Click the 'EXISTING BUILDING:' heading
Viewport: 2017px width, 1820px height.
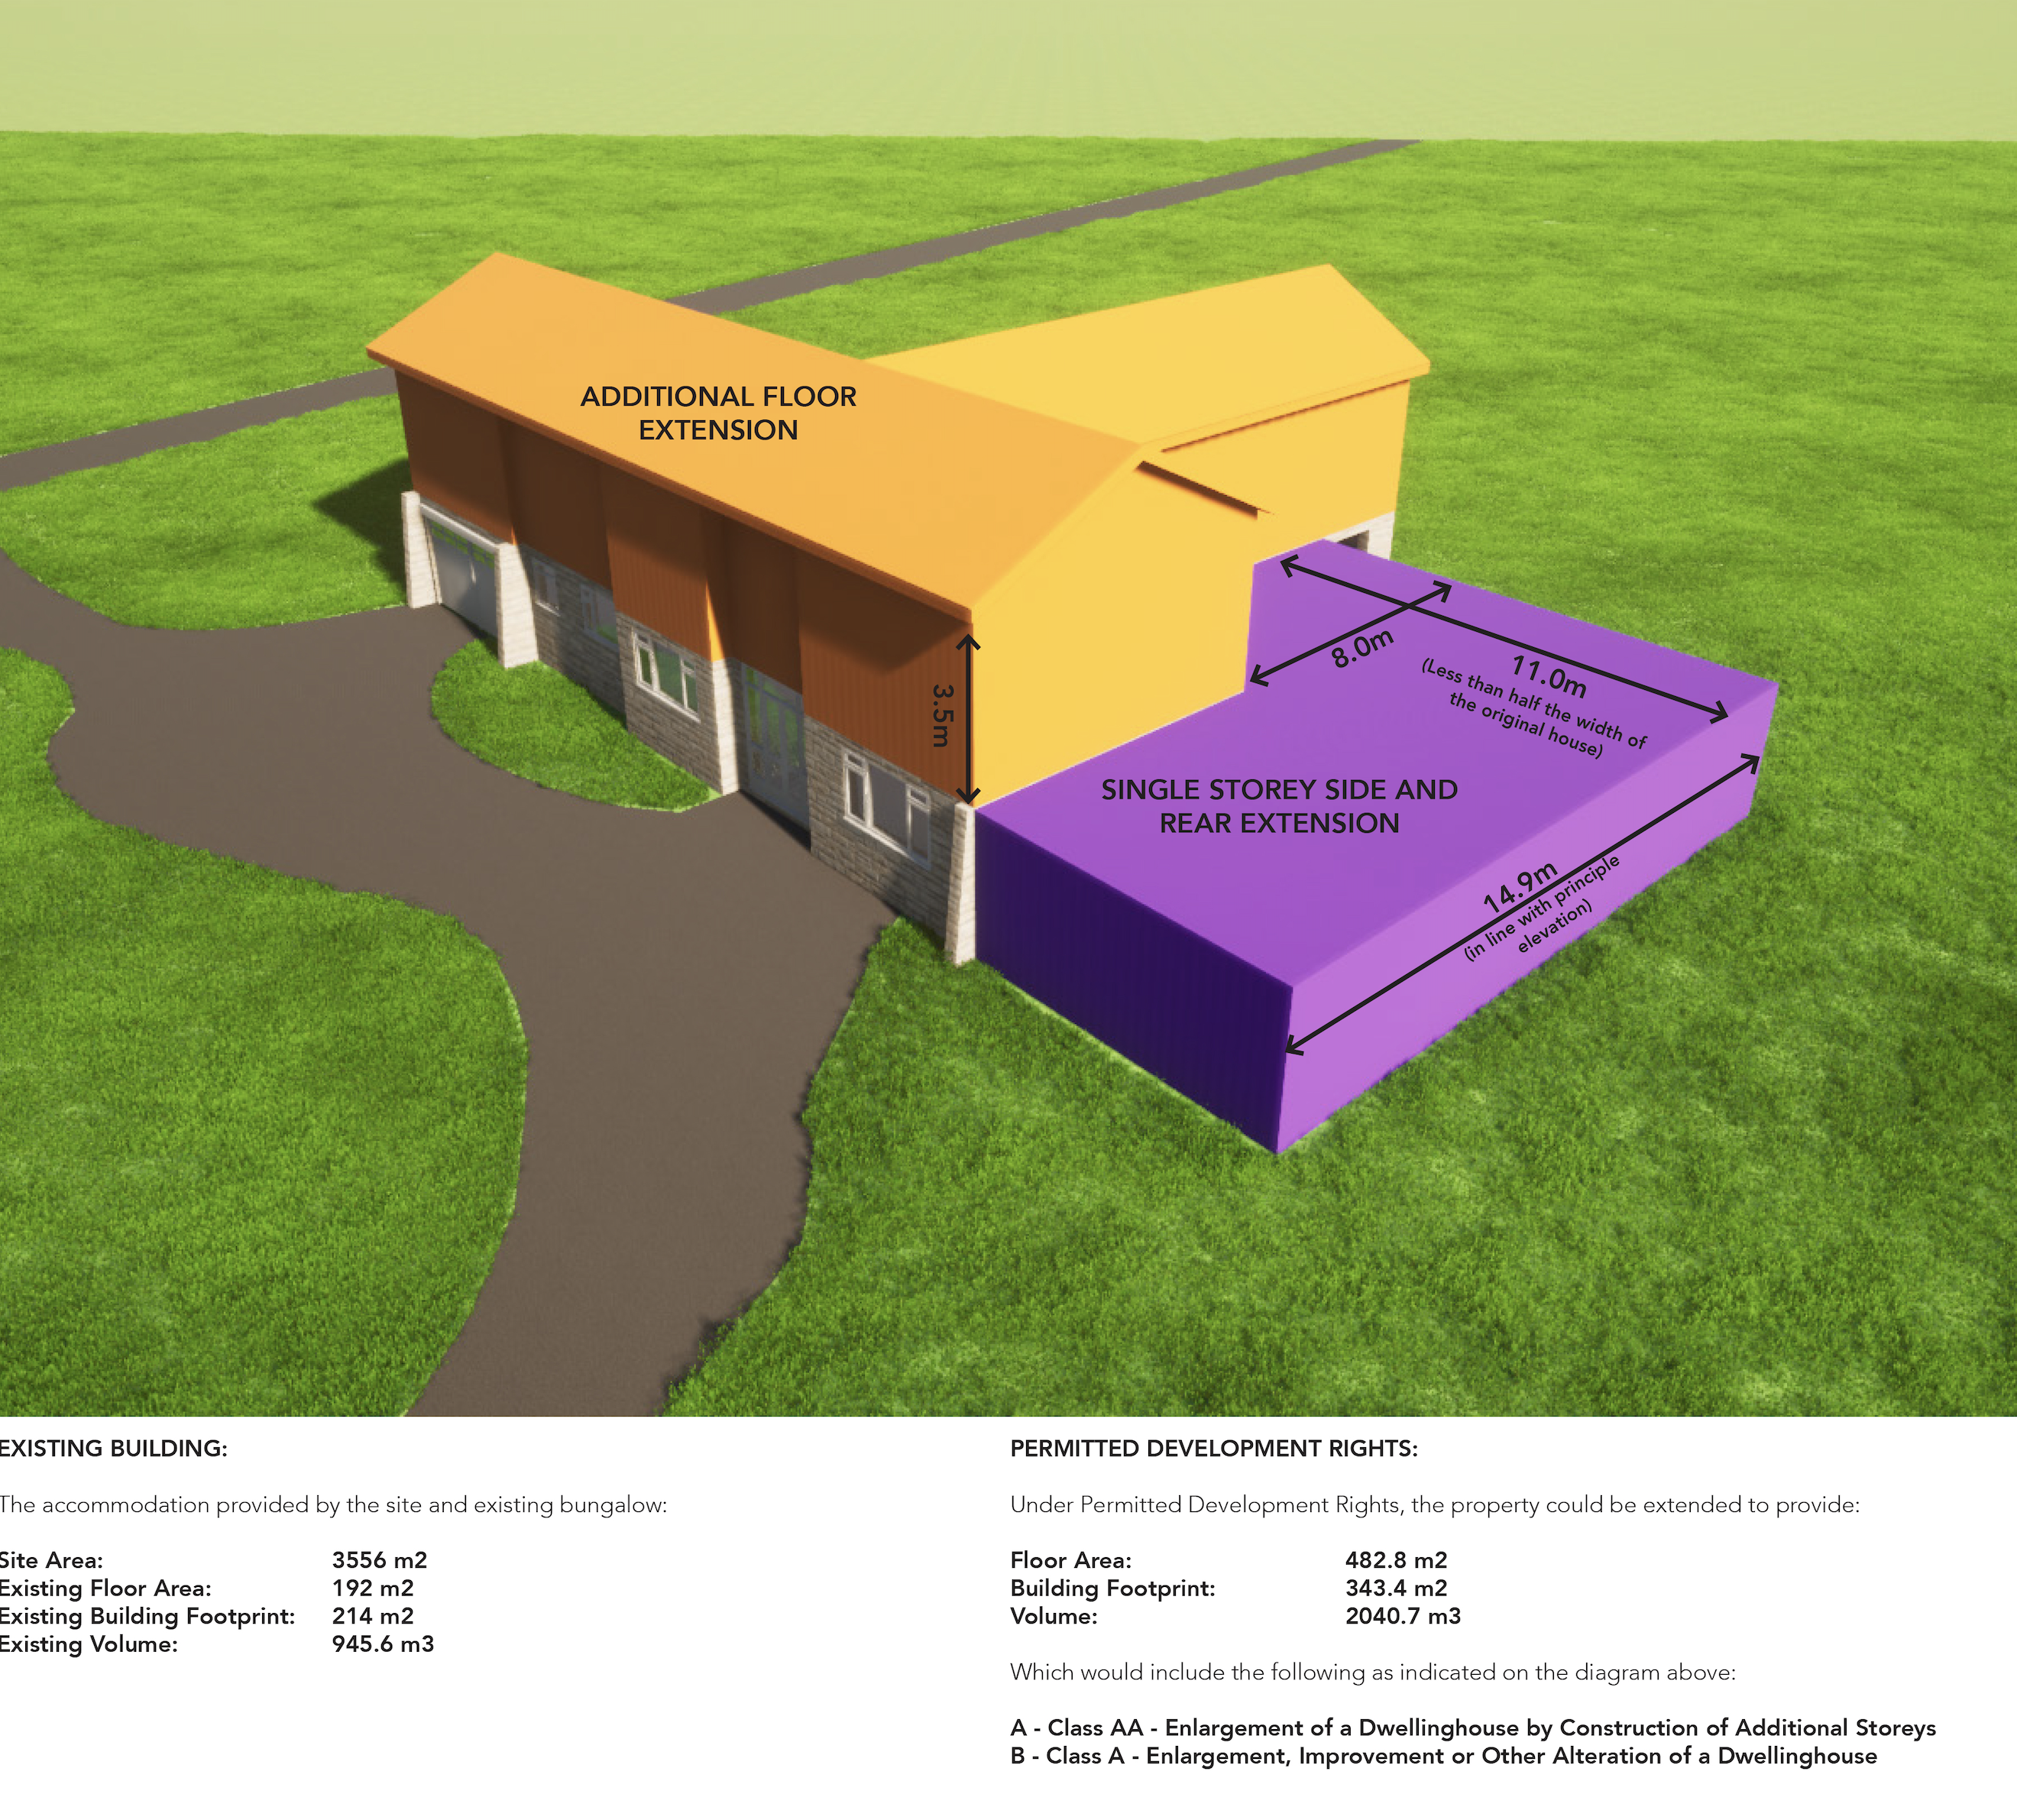(x=113, y=1449)
